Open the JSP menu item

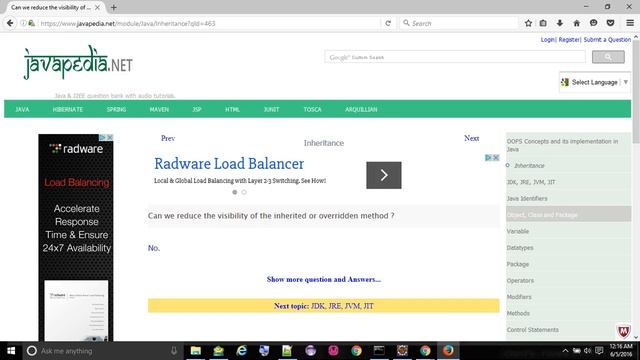pyautogui.click(x=197, y=109)
